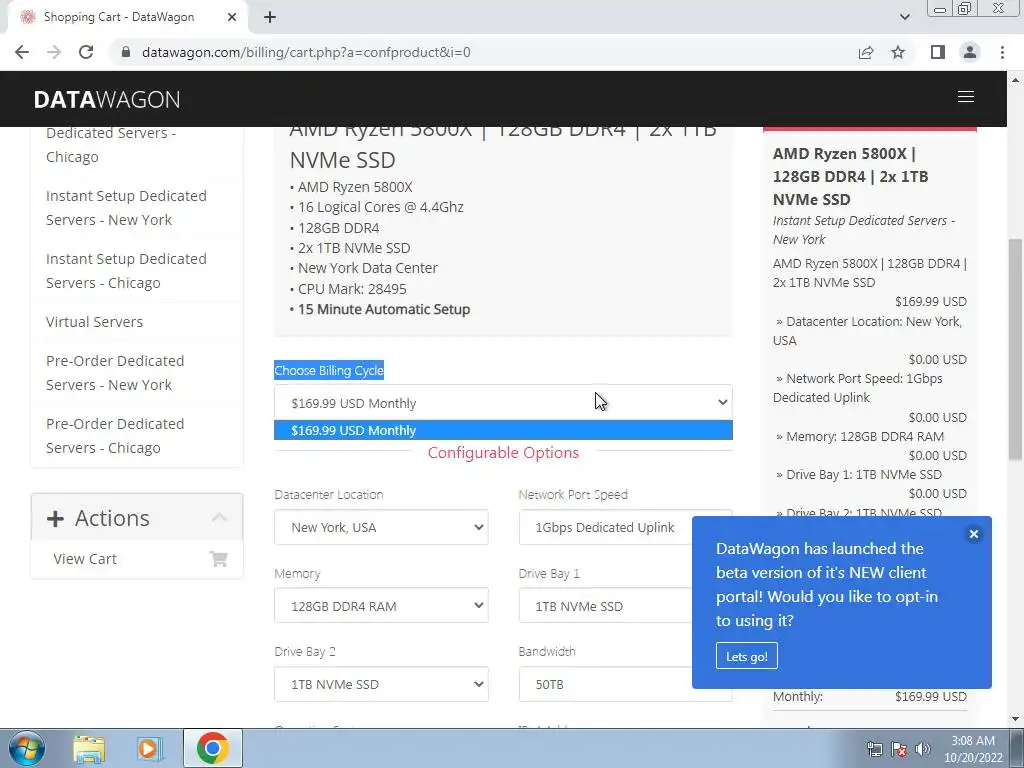Reload the page with refresh icon
Screen dimensions: 1024x768
click(86, 52)
